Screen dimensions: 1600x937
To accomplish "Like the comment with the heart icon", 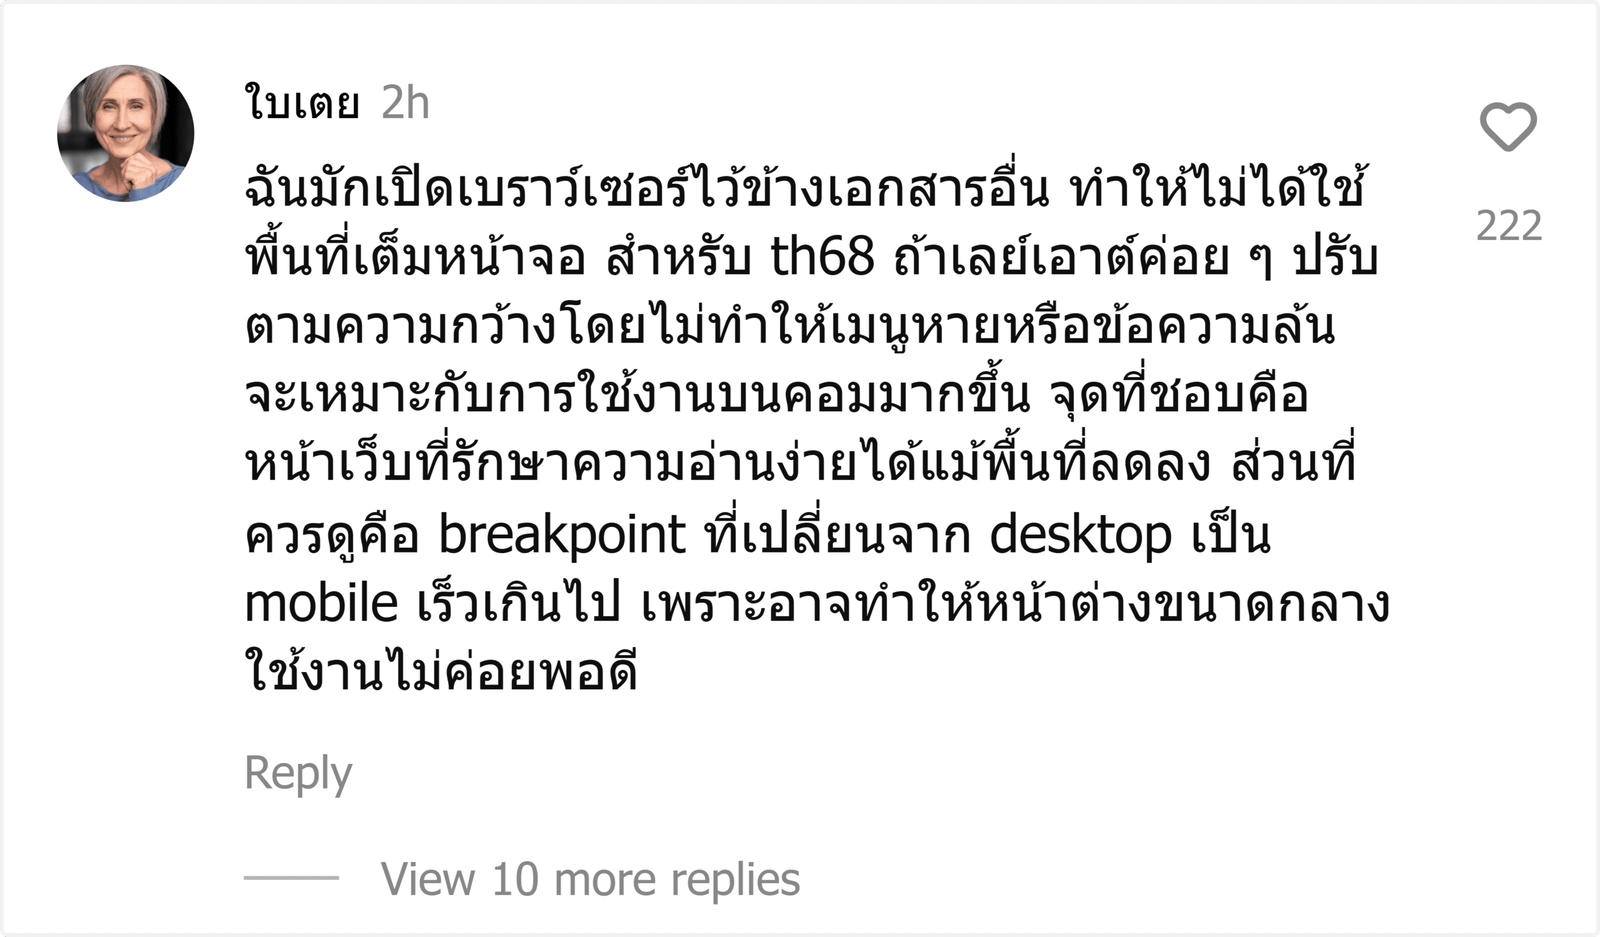I will (x=1508, y=127).
